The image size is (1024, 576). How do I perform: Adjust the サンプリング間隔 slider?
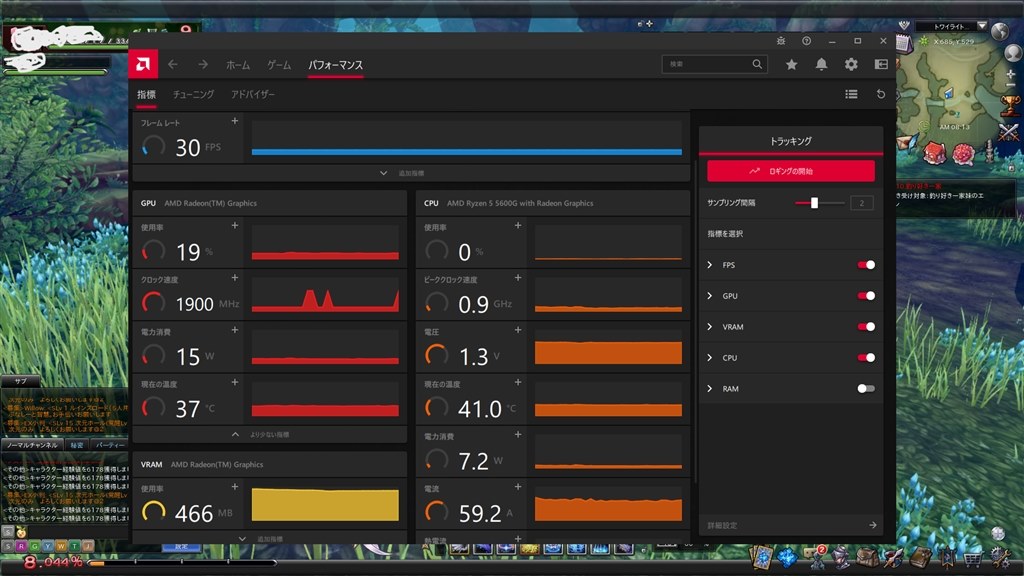click(814, 203)
